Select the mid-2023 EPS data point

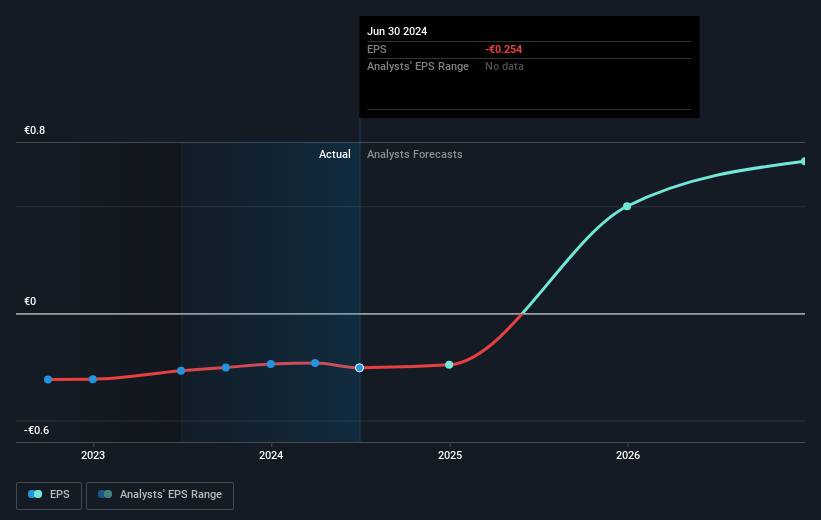[181, 371]
